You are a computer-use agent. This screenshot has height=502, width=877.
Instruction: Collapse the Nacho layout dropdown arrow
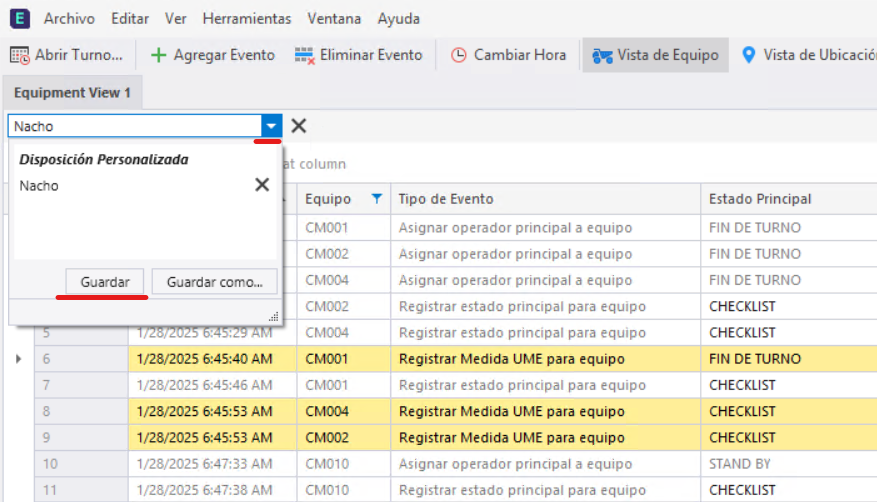pyautogui.click(x=271, y=126)
